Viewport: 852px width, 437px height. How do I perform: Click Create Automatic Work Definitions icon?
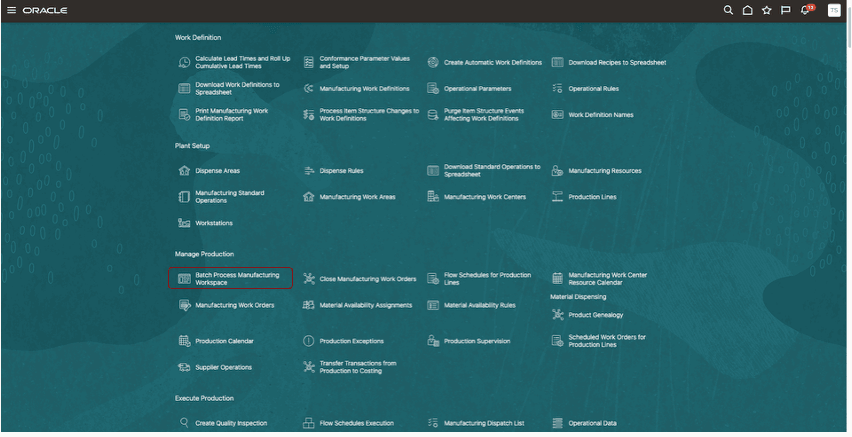click(x=433, y=63)
